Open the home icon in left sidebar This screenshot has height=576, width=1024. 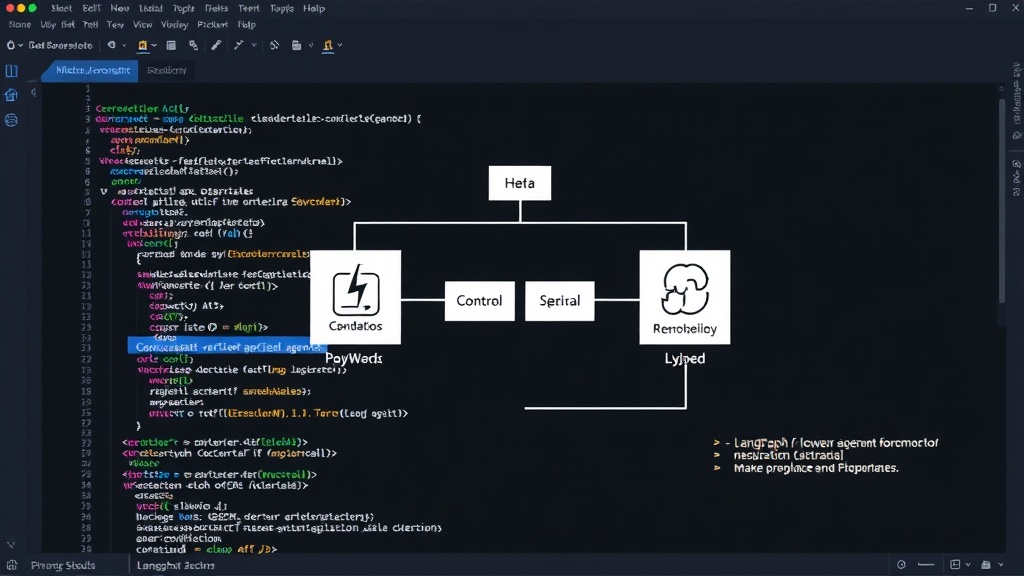[x=11, y=95]
